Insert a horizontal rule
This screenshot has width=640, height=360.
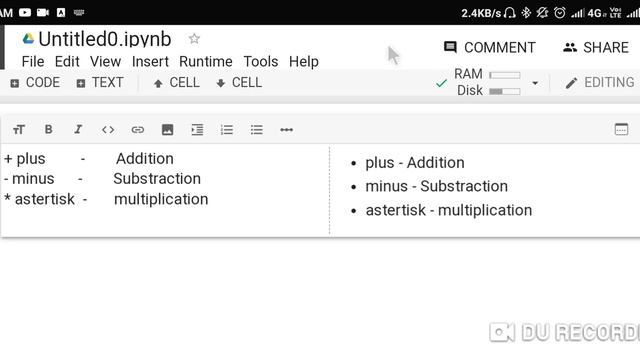(287, 130)
